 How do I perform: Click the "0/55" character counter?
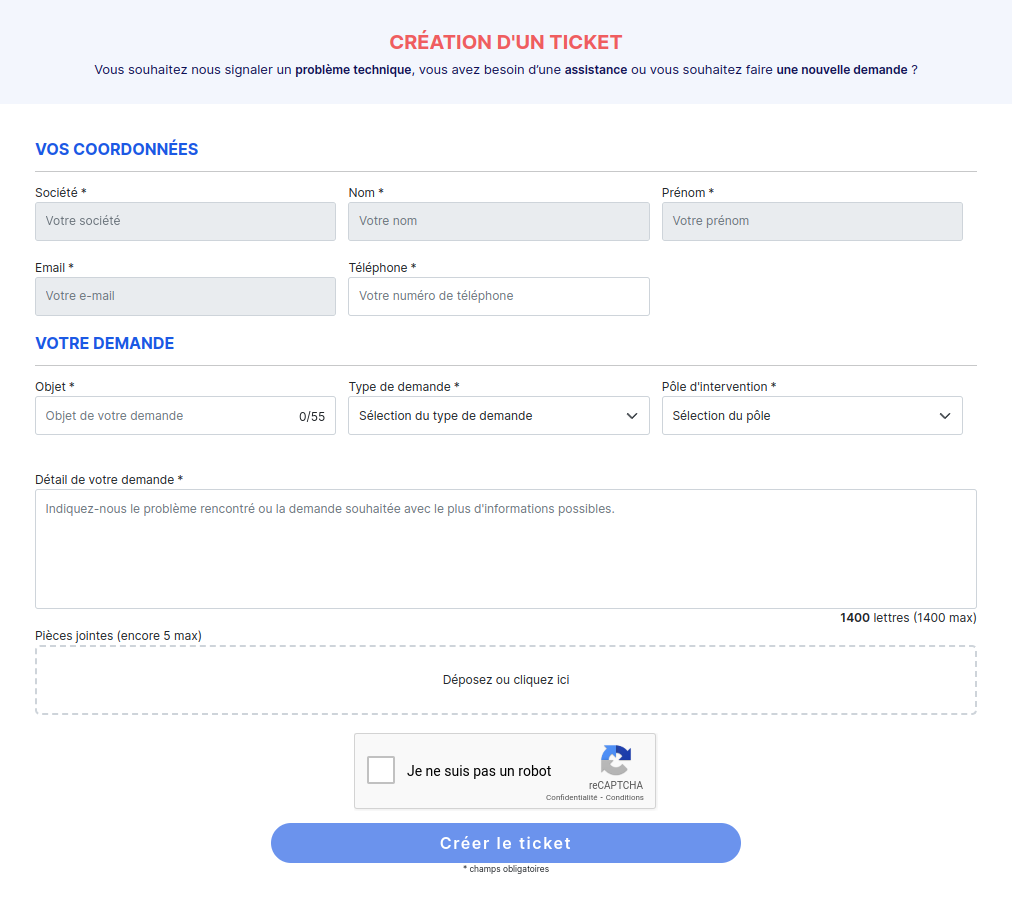click(x=312, y=417)
